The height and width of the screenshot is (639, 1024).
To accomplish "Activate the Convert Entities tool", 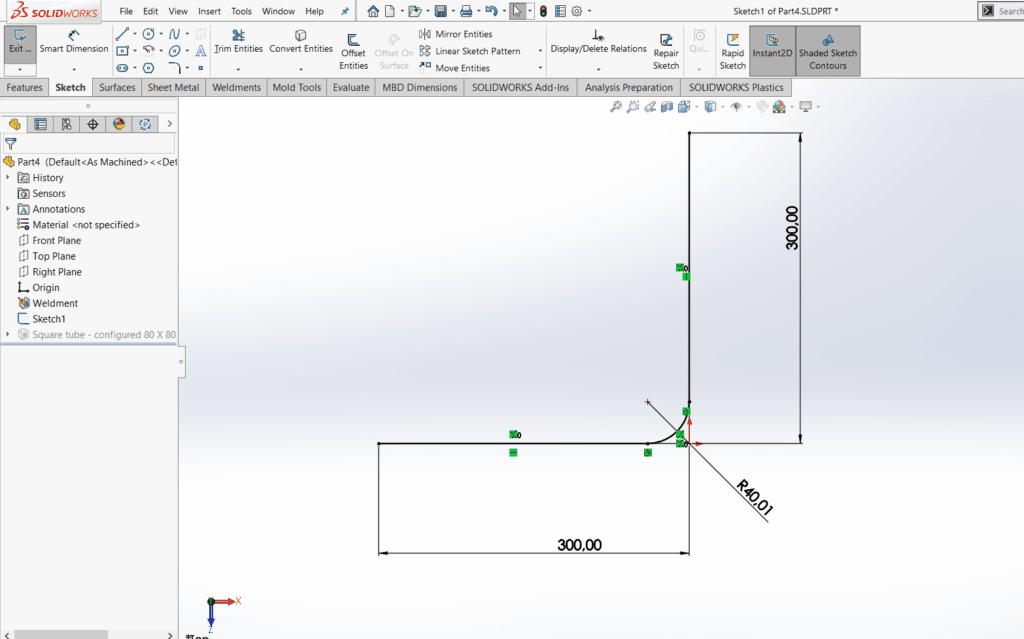I will click(x=301, y=41).
